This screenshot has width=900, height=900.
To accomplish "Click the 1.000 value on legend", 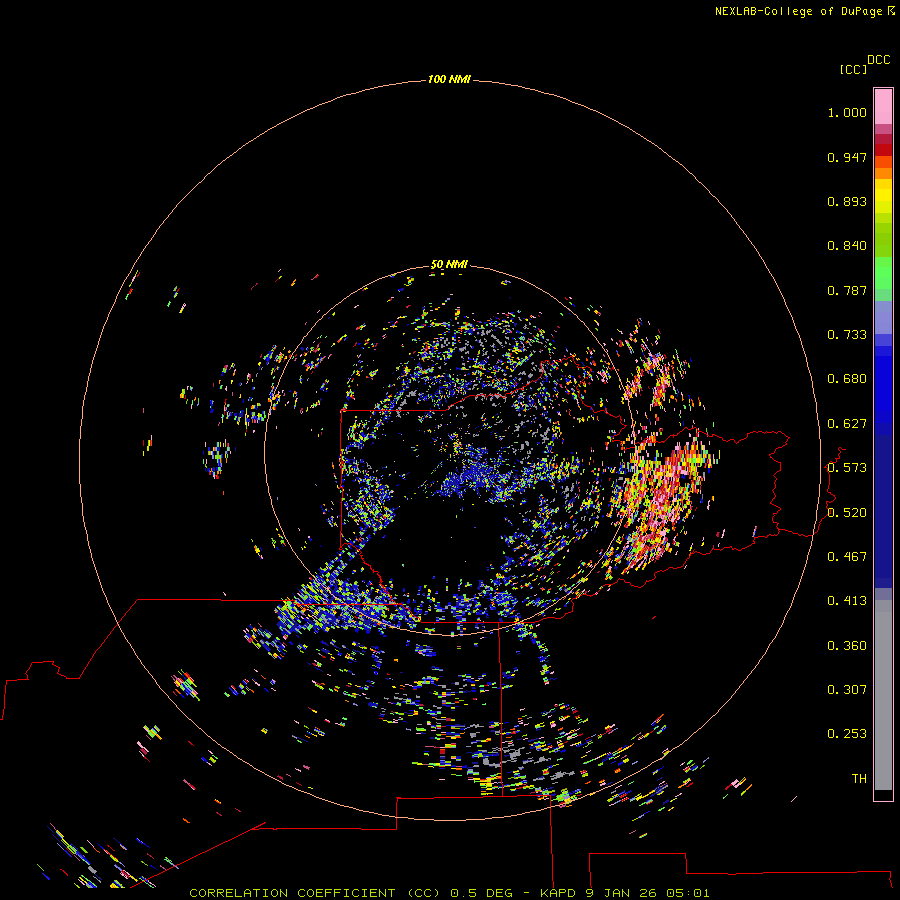I will pos(847,113).
